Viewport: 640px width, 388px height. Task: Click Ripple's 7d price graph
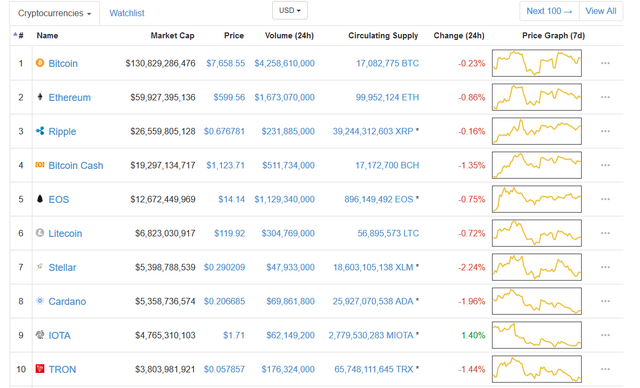tap(537, 131)
